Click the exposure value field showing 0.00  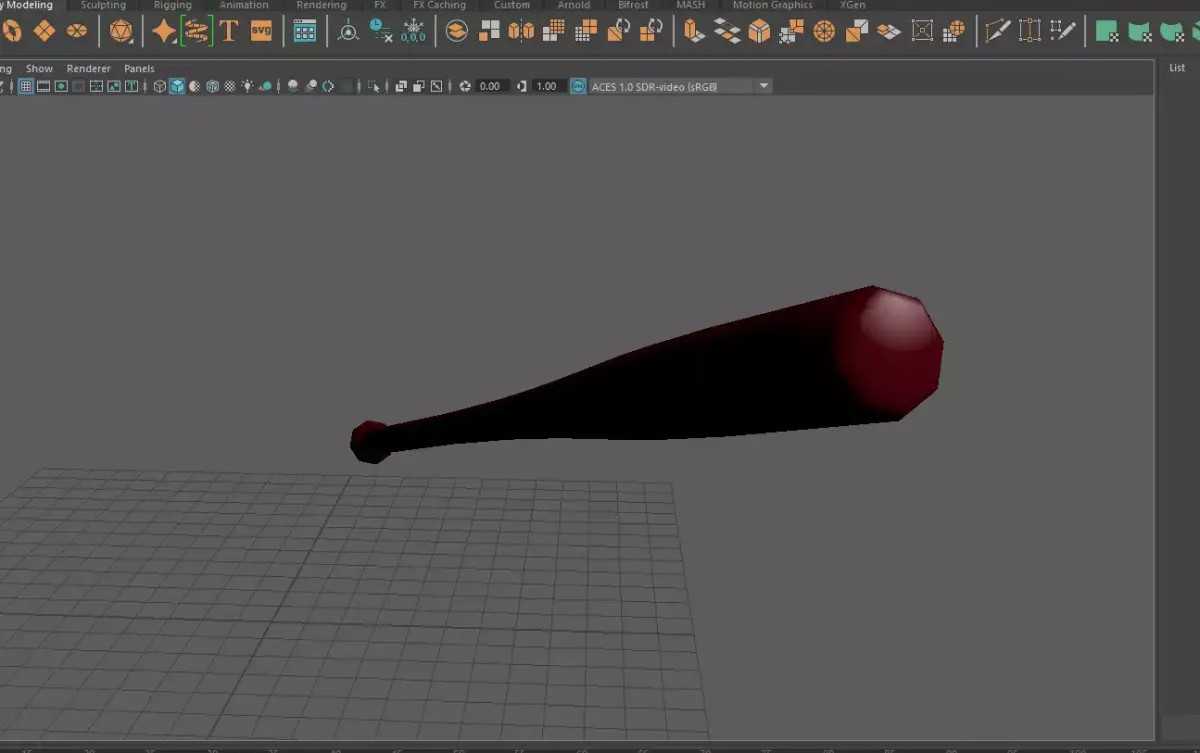coord(489,85)
